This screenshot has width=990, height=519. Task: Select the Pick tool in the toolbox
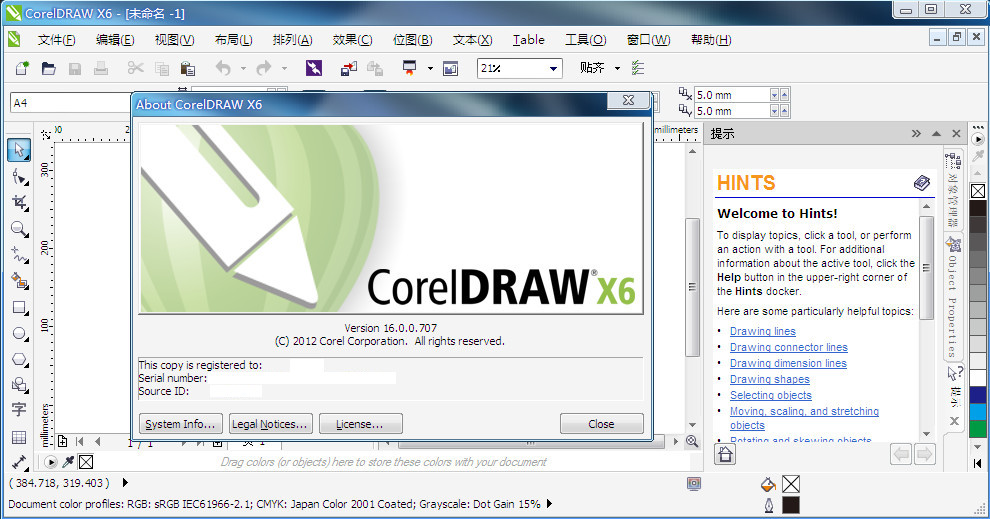point(18,150)
